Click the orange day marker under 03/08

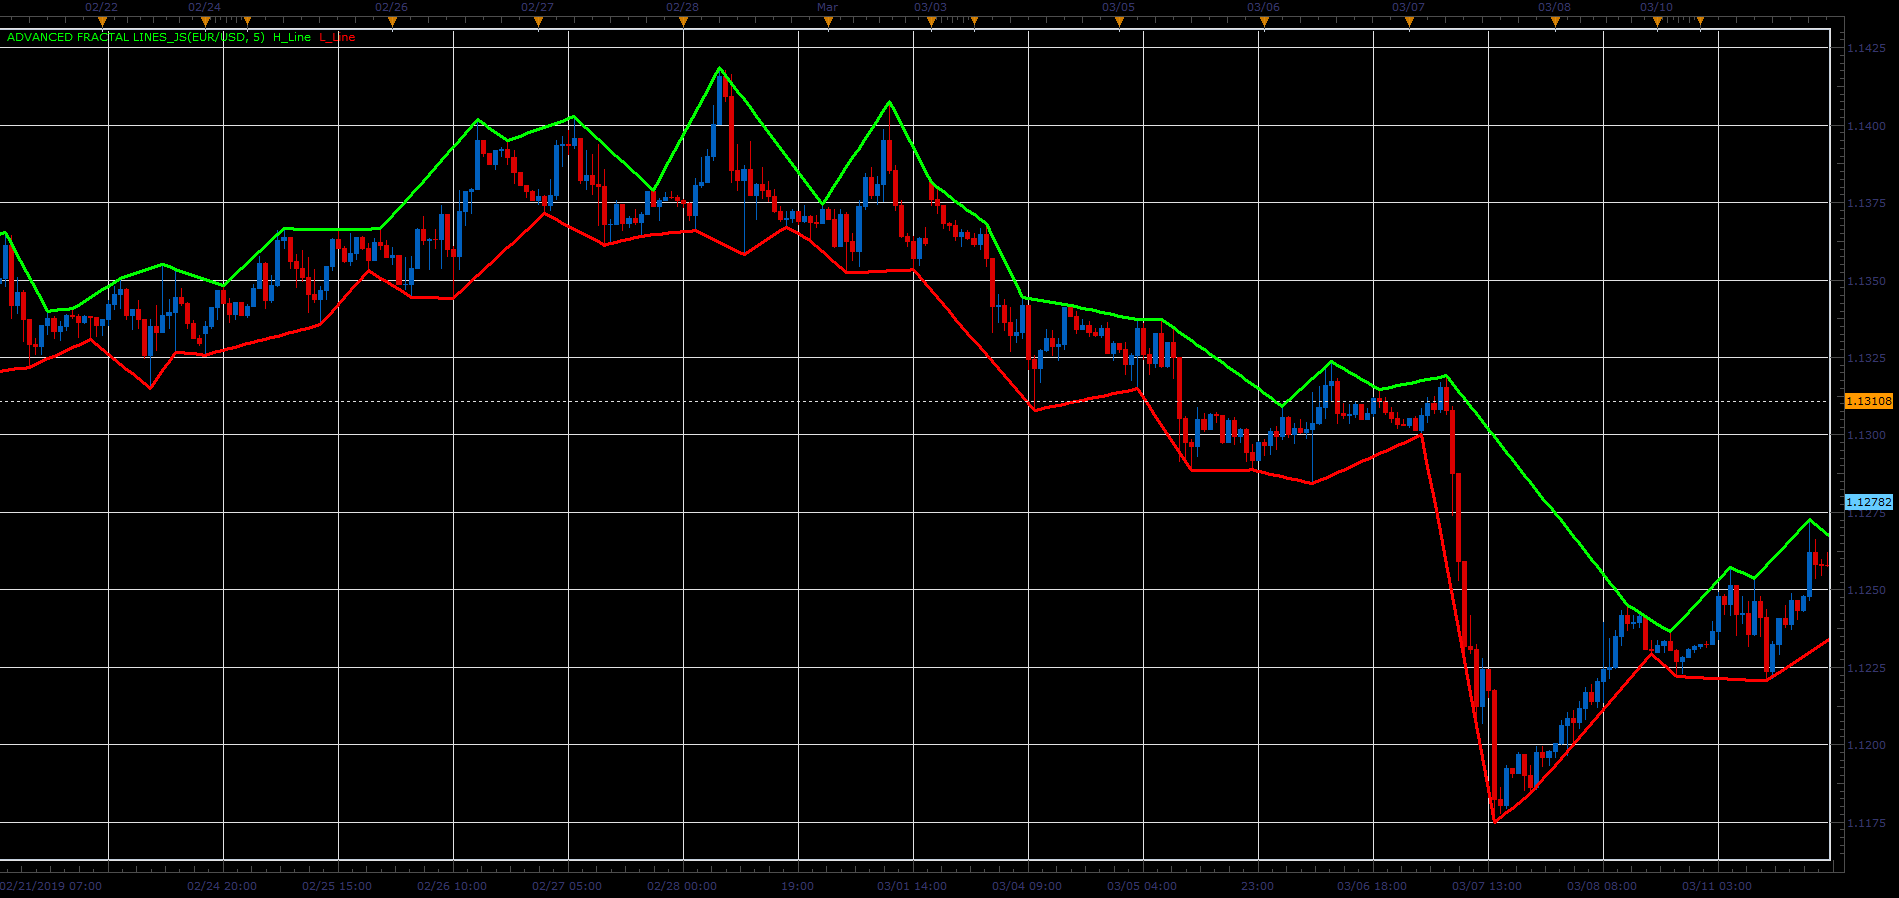[1555, 21]
